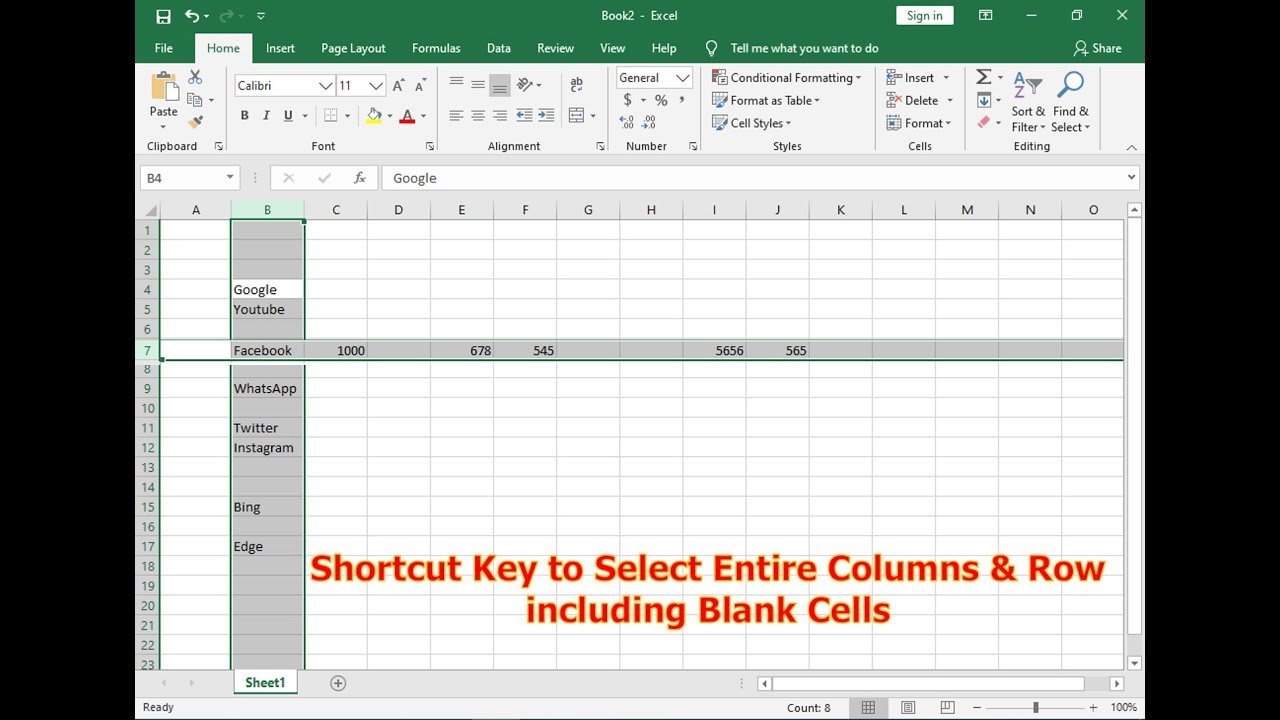Click the Increase Indent icon
1280x720 pixels.
tap(546, 116)
